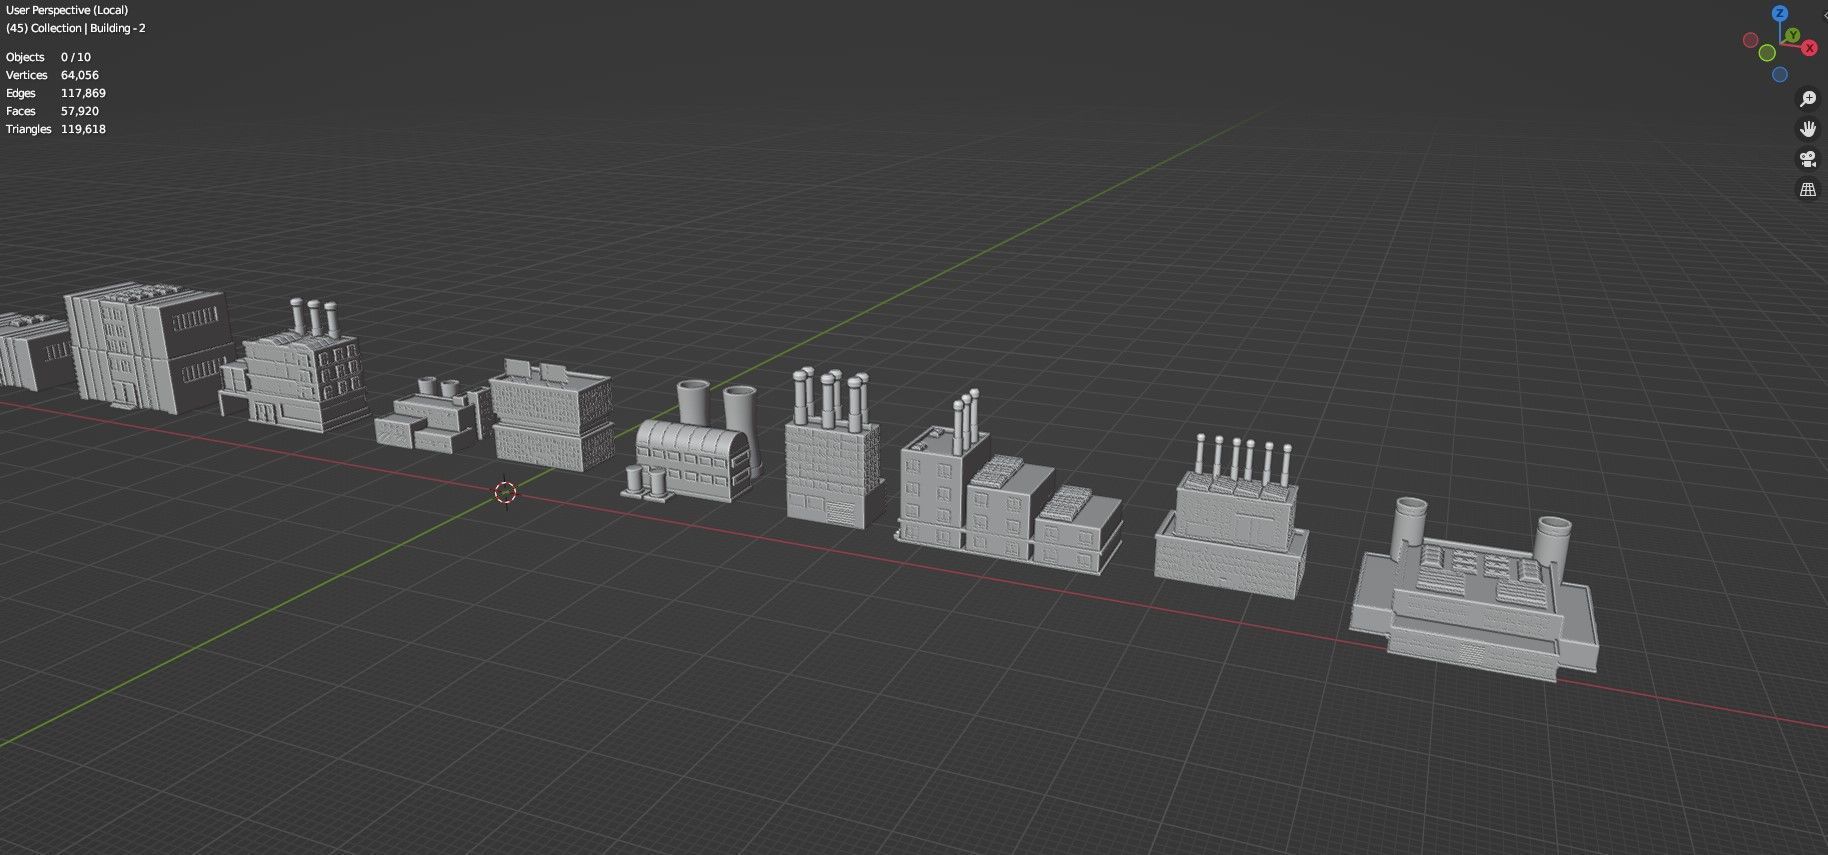Click the Vertices '64,056' statistic
This screenshot has height=855, width=1828.
coord(80,75)
